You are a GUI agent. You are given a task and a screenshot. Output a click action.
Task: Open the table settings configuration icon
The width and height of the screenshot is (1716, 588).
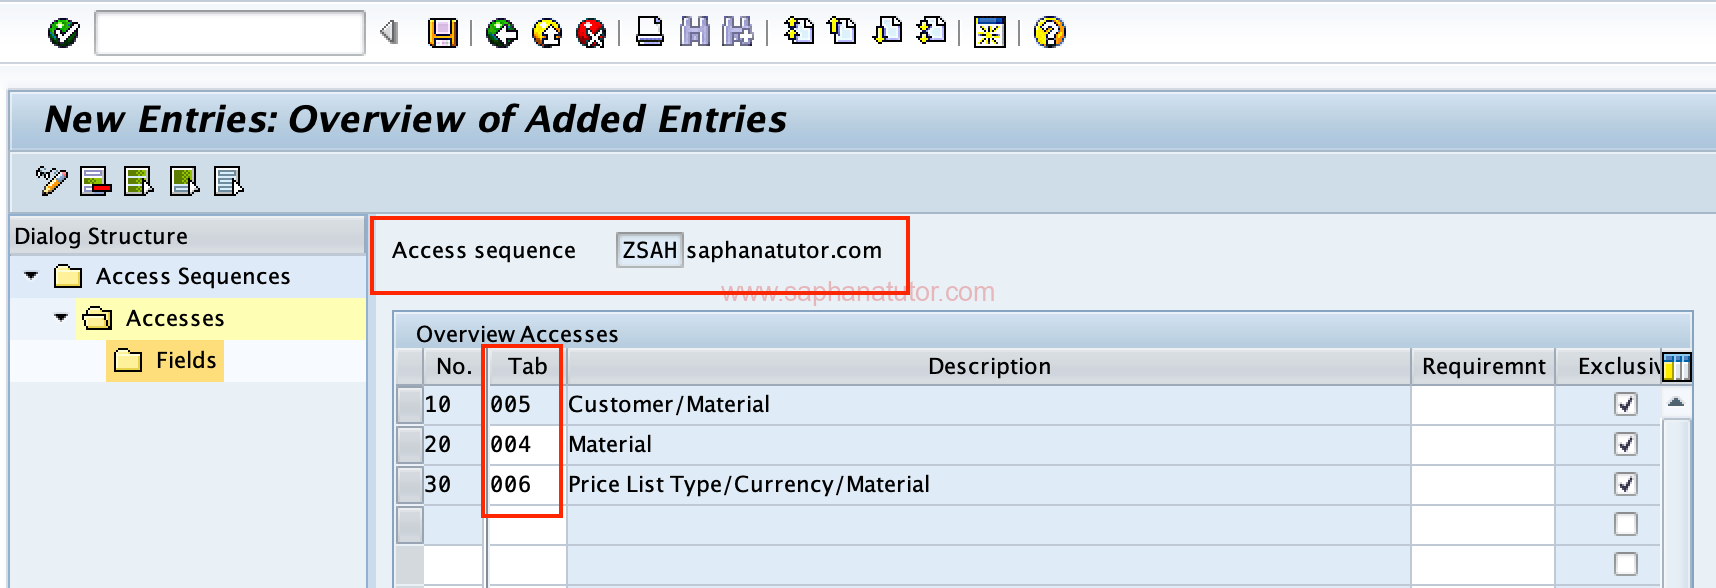click(1677, 367)
